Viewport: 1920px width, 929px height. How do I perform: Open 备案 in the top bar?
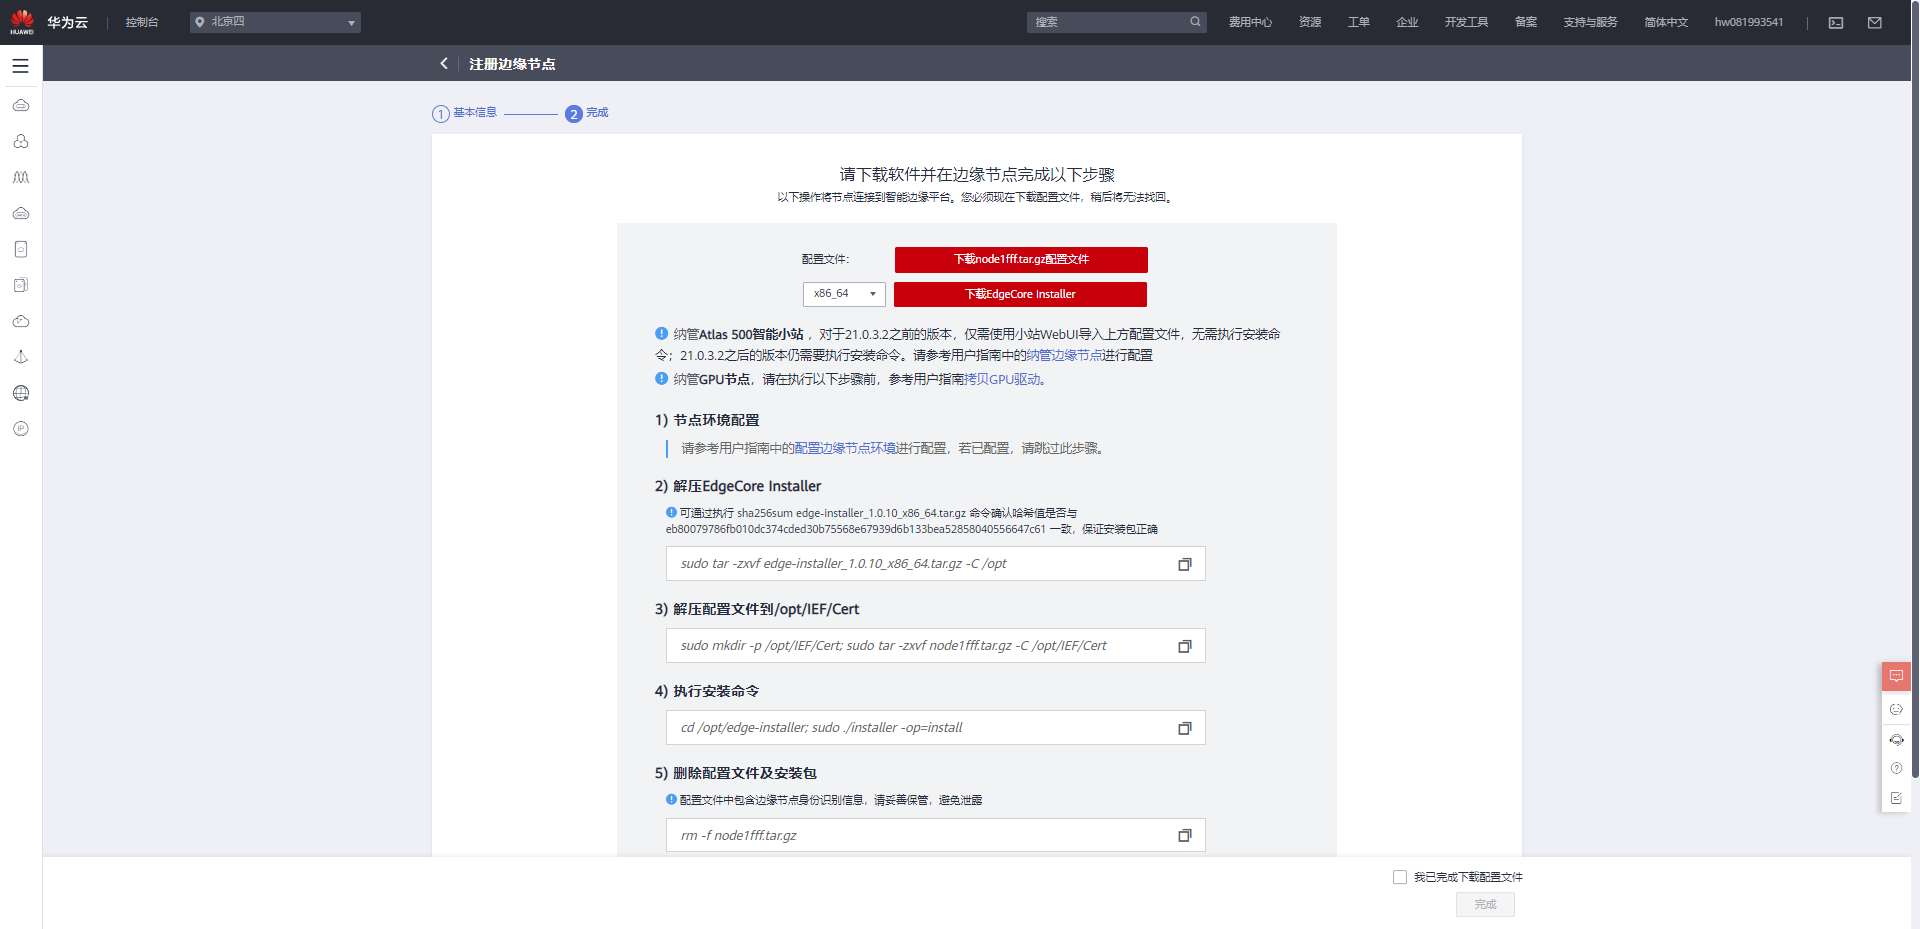(1526, 22)
